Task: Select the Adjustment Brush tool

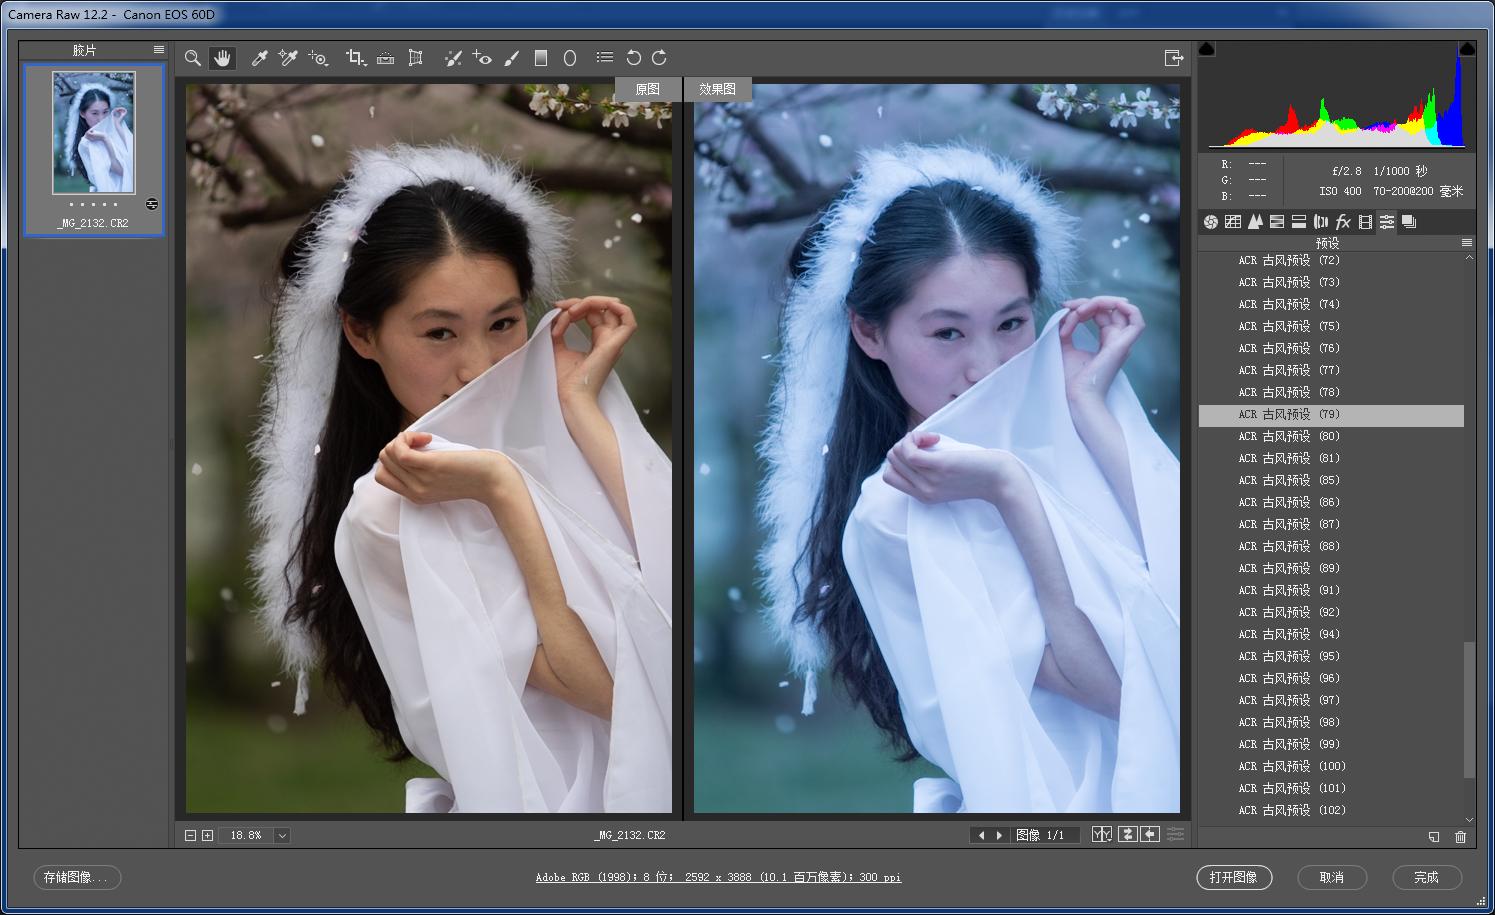Action: pos(512,57)
